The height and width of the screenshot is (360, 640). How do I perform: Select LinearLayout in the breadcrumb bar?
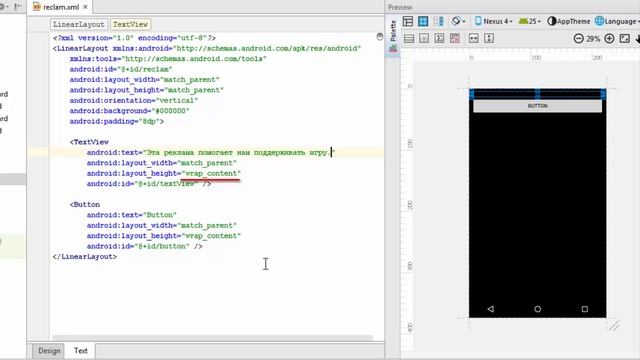[79, 24]
